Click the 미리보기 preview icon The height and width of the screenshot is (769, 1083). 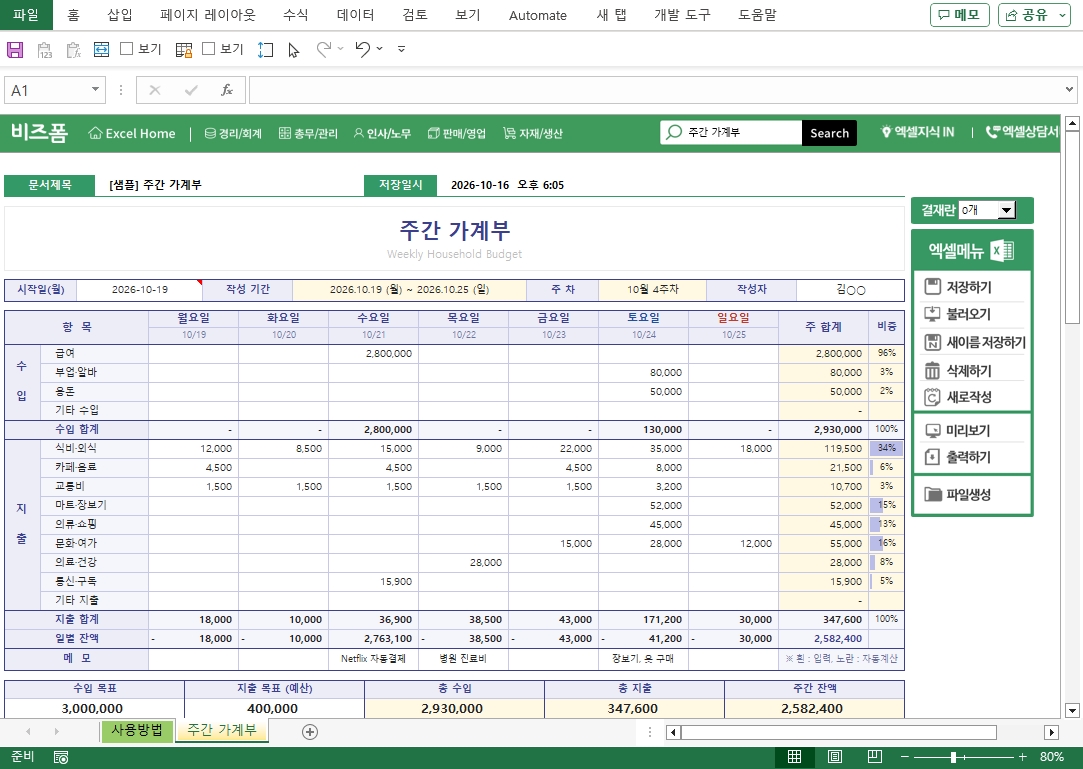(x=932, y=431)
